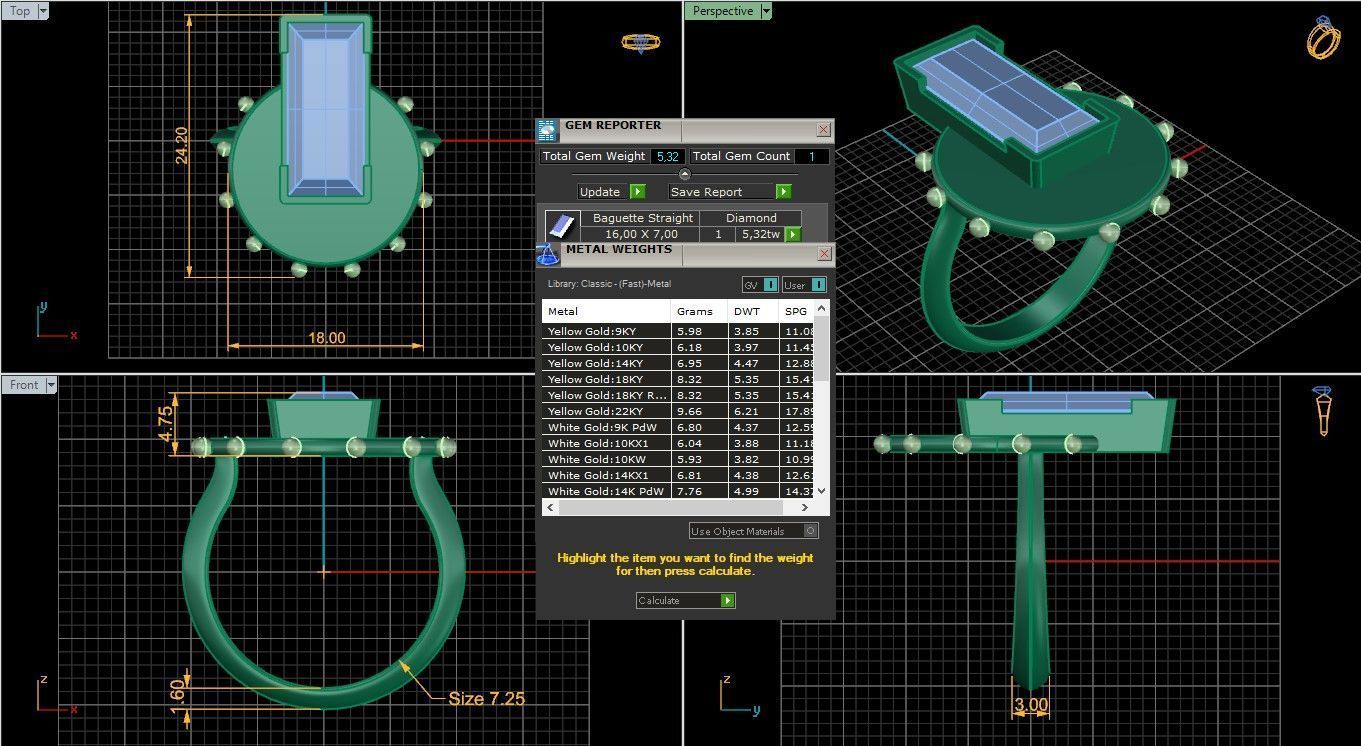Click the Perspective viewport title label
This screenshot has width=1361, height=746.
coord(723,11)
